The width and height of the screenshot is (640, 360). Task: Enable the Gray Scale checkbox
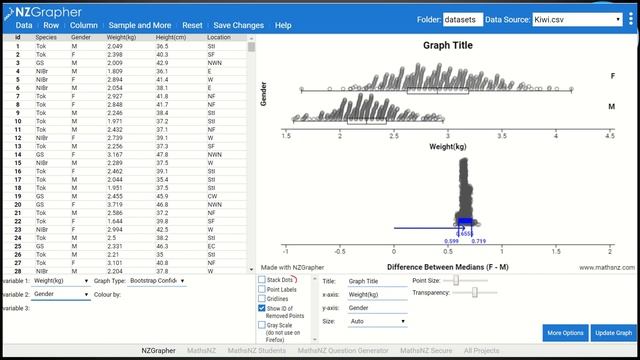point(262,325)
